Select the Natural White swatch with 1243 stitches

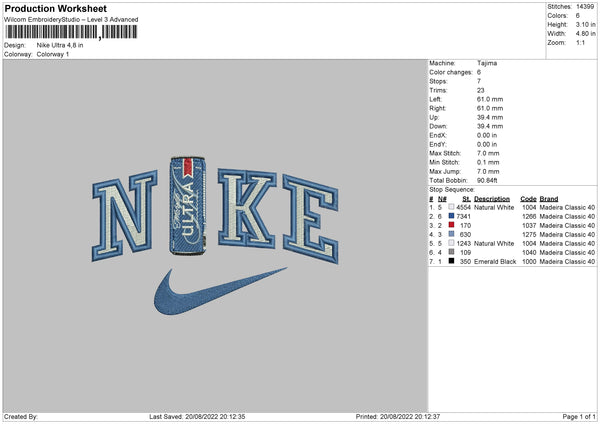tap(452, 243)
